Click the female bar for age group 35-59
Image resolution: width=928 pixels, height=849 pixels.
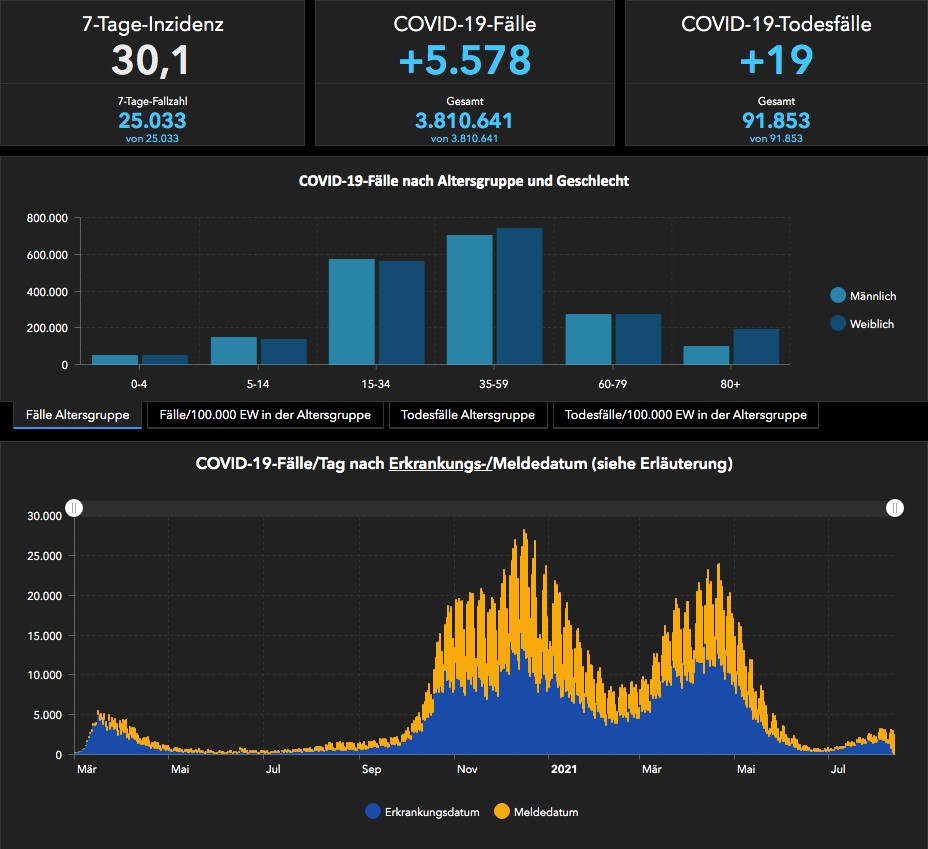point(519,297)
